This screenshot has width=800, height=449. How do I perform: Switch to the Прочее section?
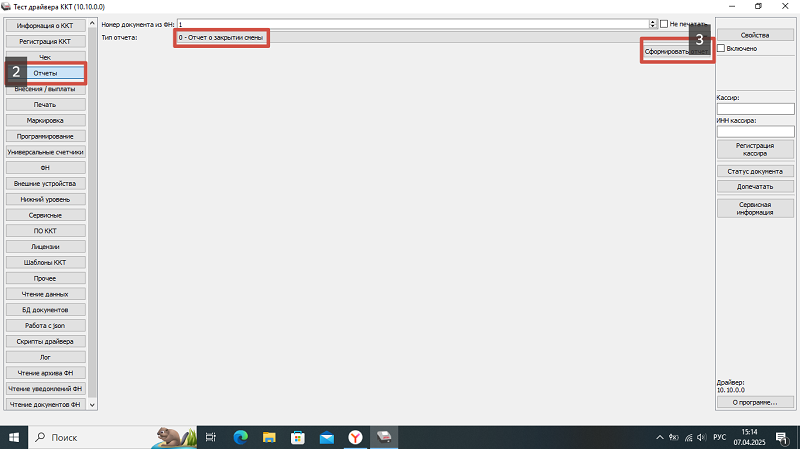point(45,278)
